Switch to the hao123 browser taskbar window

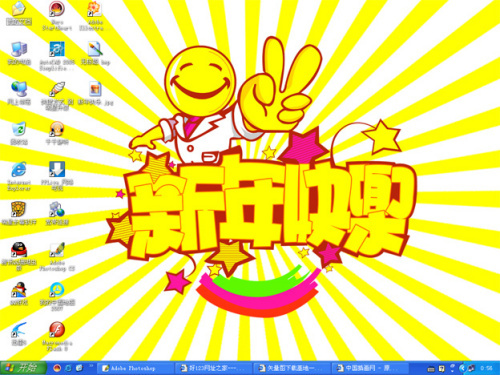[x=212, y=368]
